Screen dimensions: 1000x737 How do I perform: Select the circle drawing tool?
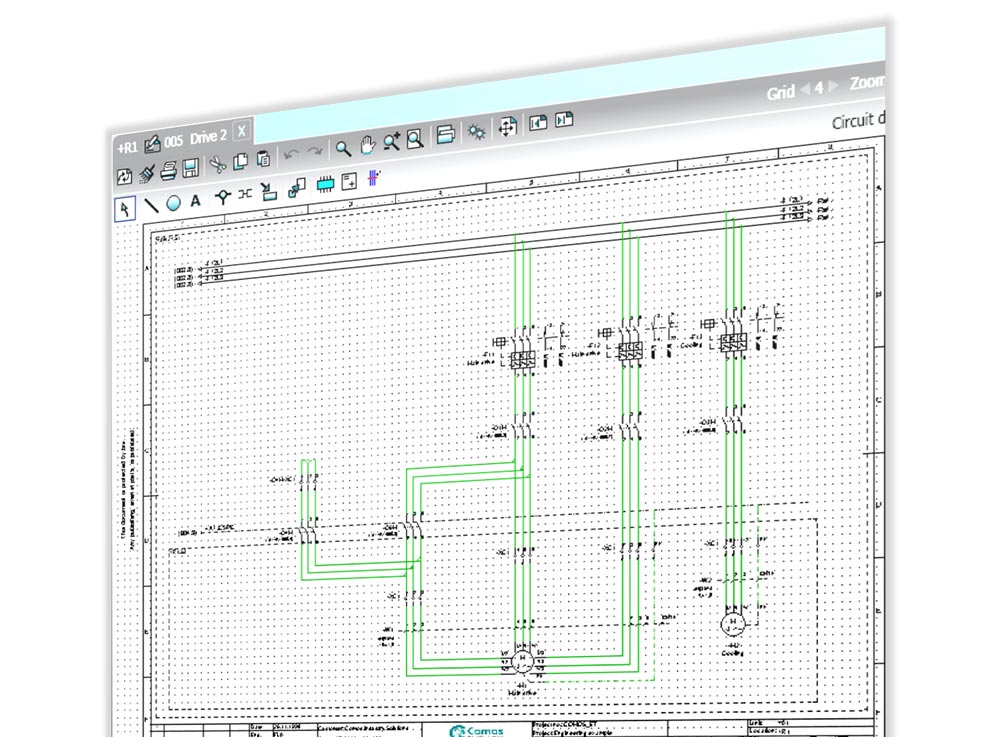[x=173, y=203]
